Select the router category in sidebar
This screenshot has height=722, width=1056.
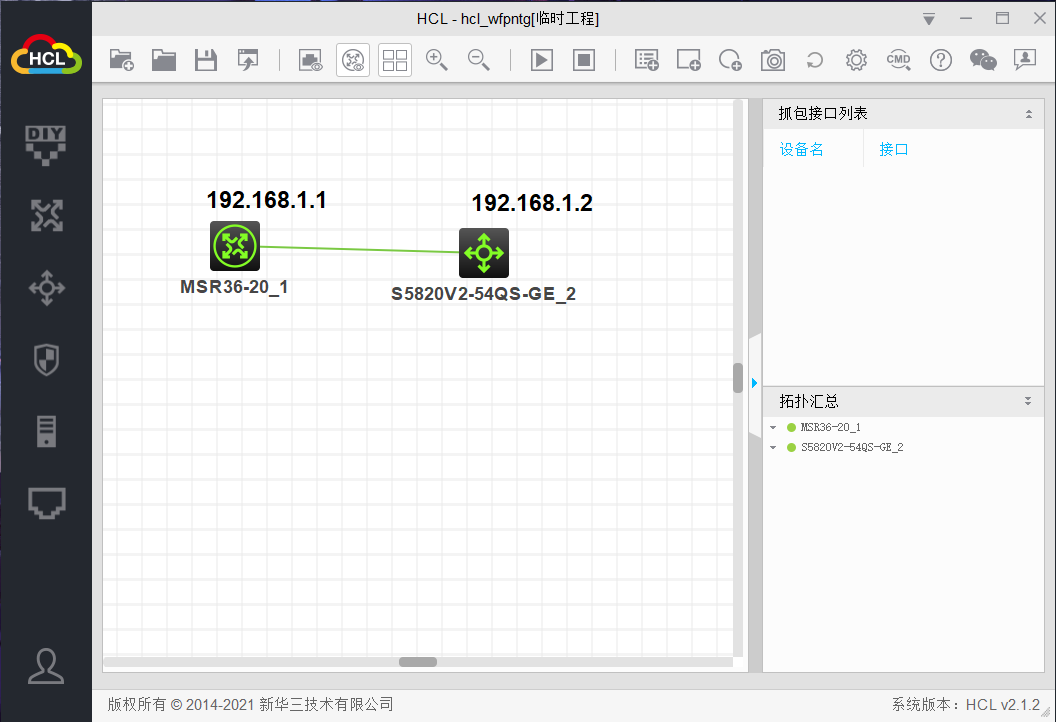pyautogui.click(x=46, y=216)
